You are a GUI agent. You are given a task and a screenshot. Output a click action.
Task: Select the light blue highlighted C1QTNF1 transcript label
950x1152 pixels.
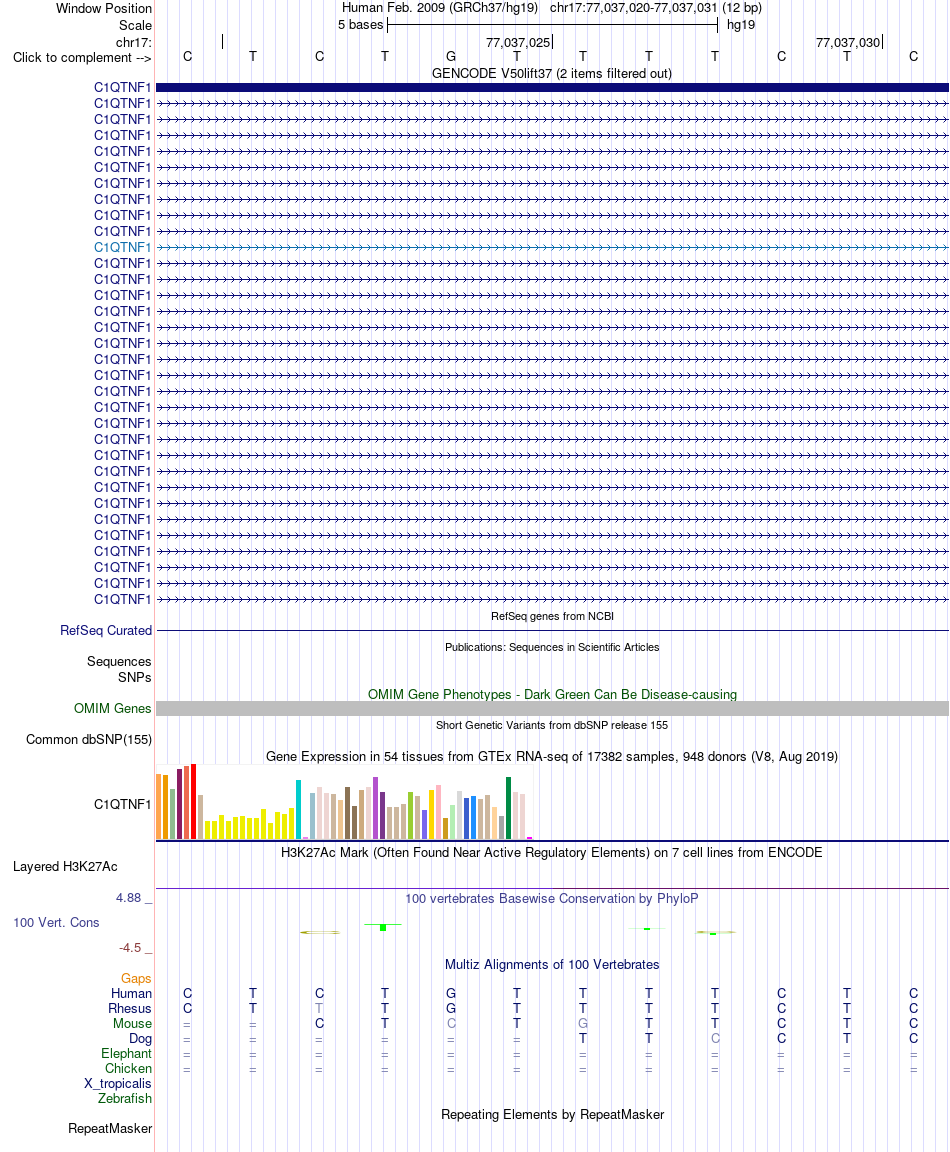click(x=122, y=248)
